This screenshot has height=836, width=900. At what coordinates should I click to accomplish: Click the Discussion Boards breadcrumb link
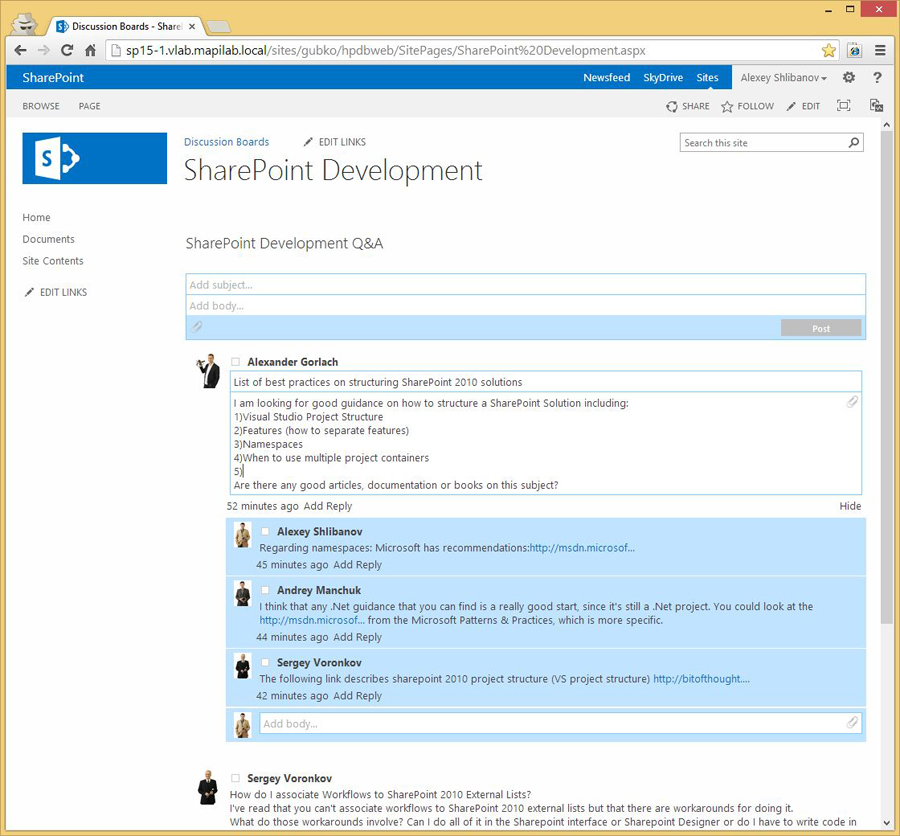click(x=226, y=142)
